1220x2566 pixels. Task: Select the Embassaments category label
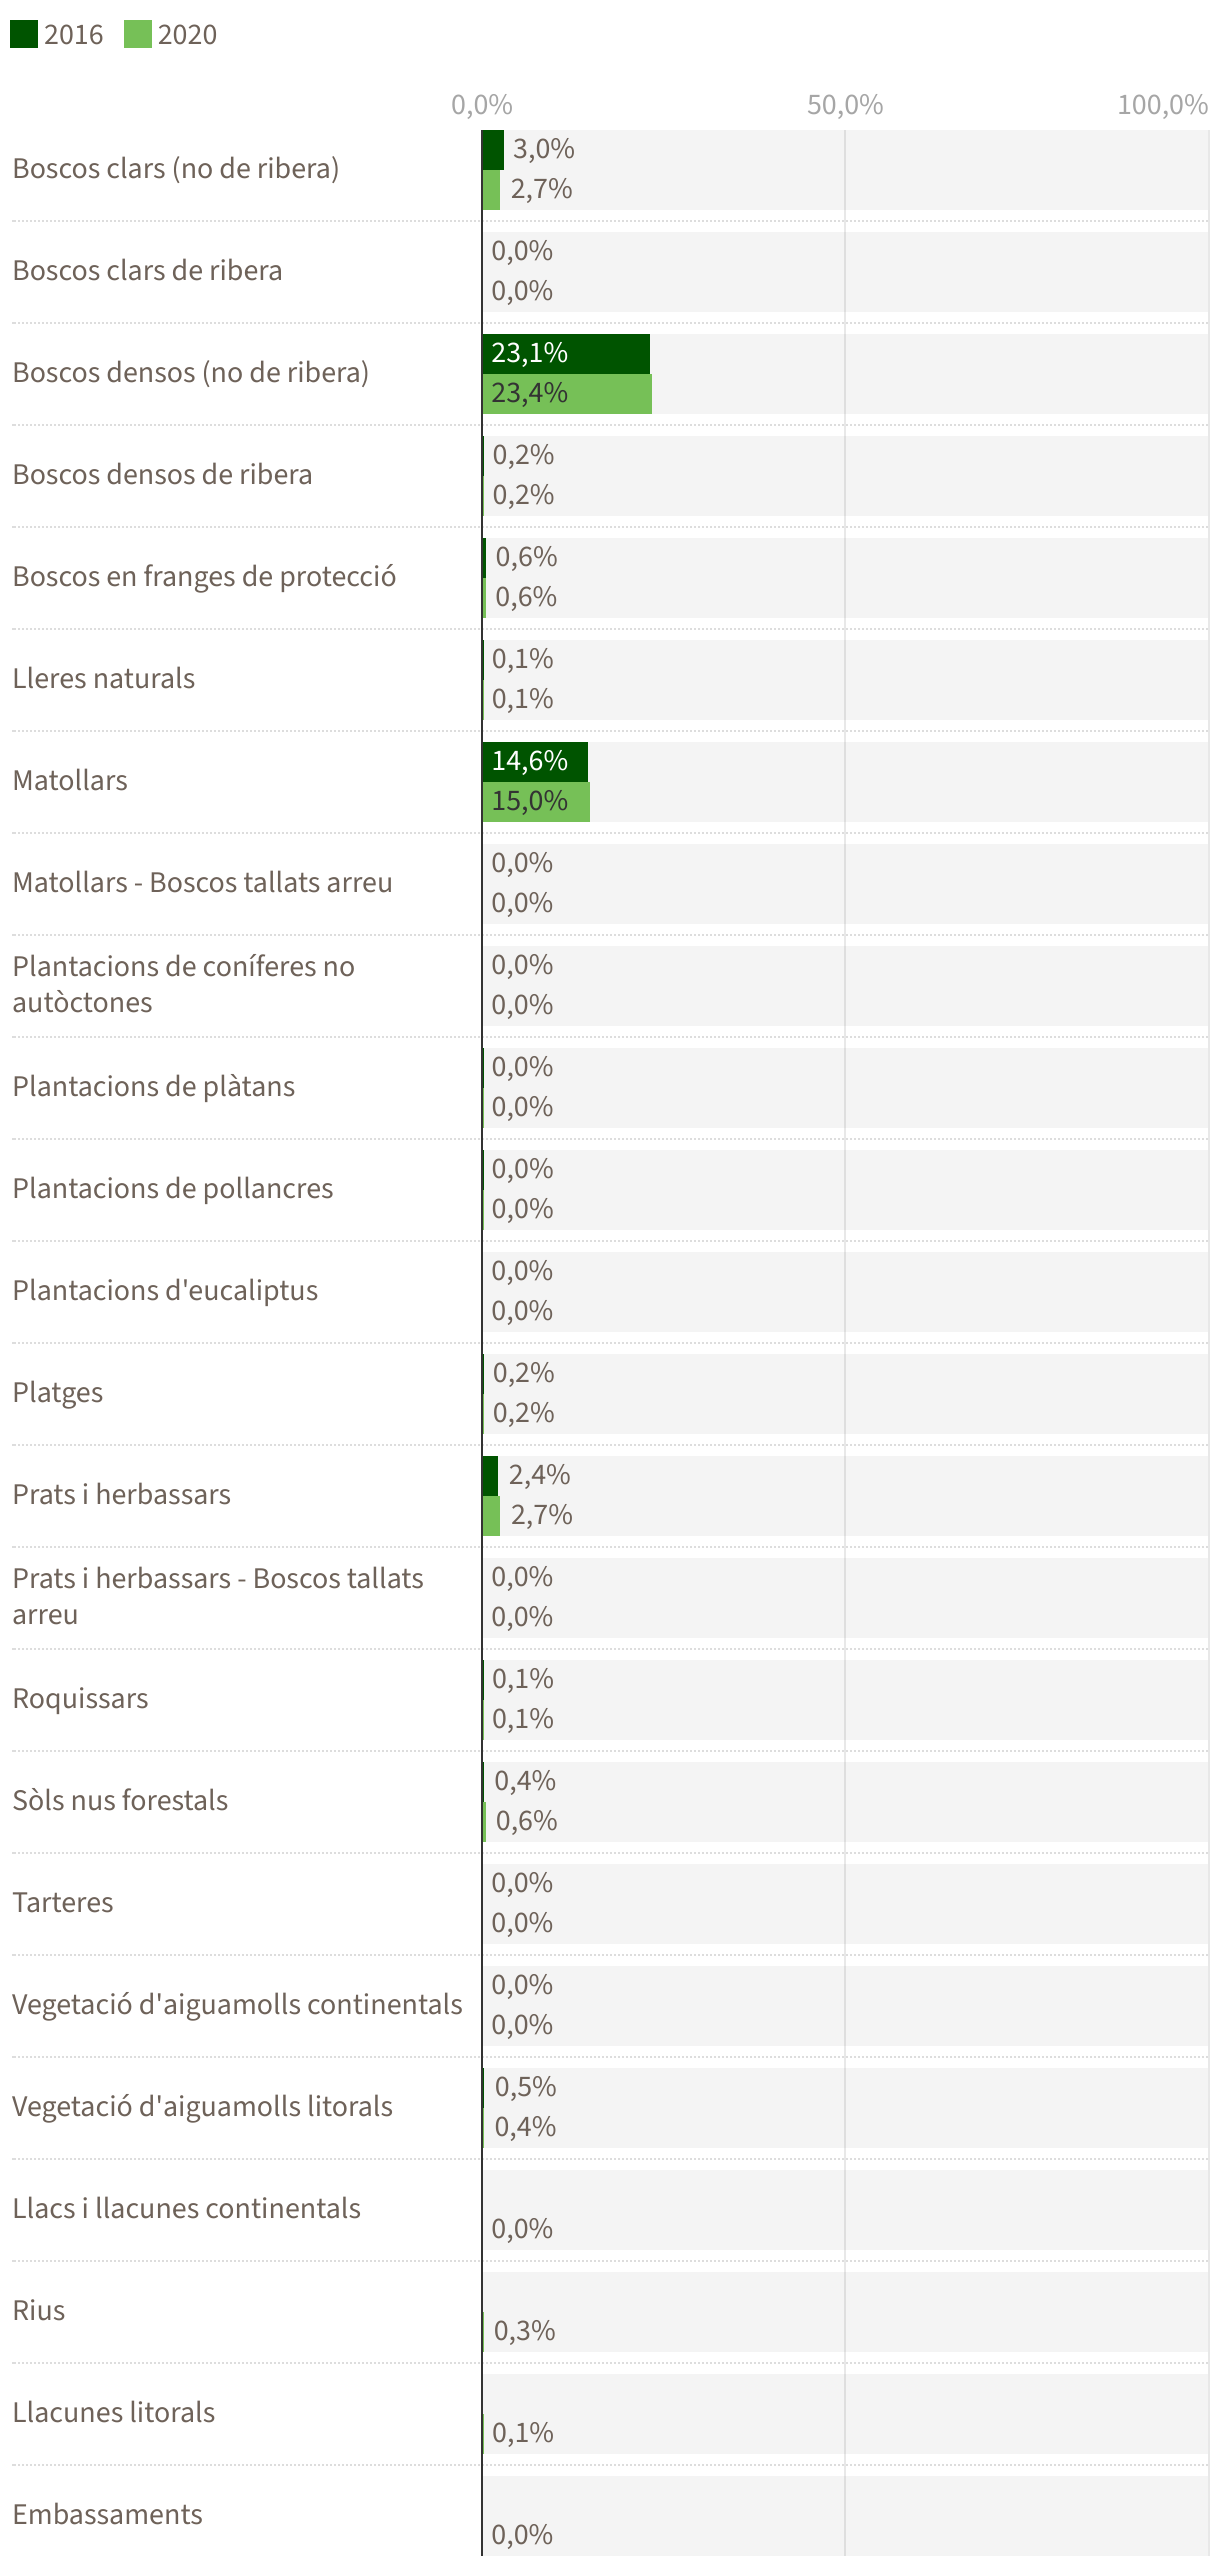(x=107, y=2515)
